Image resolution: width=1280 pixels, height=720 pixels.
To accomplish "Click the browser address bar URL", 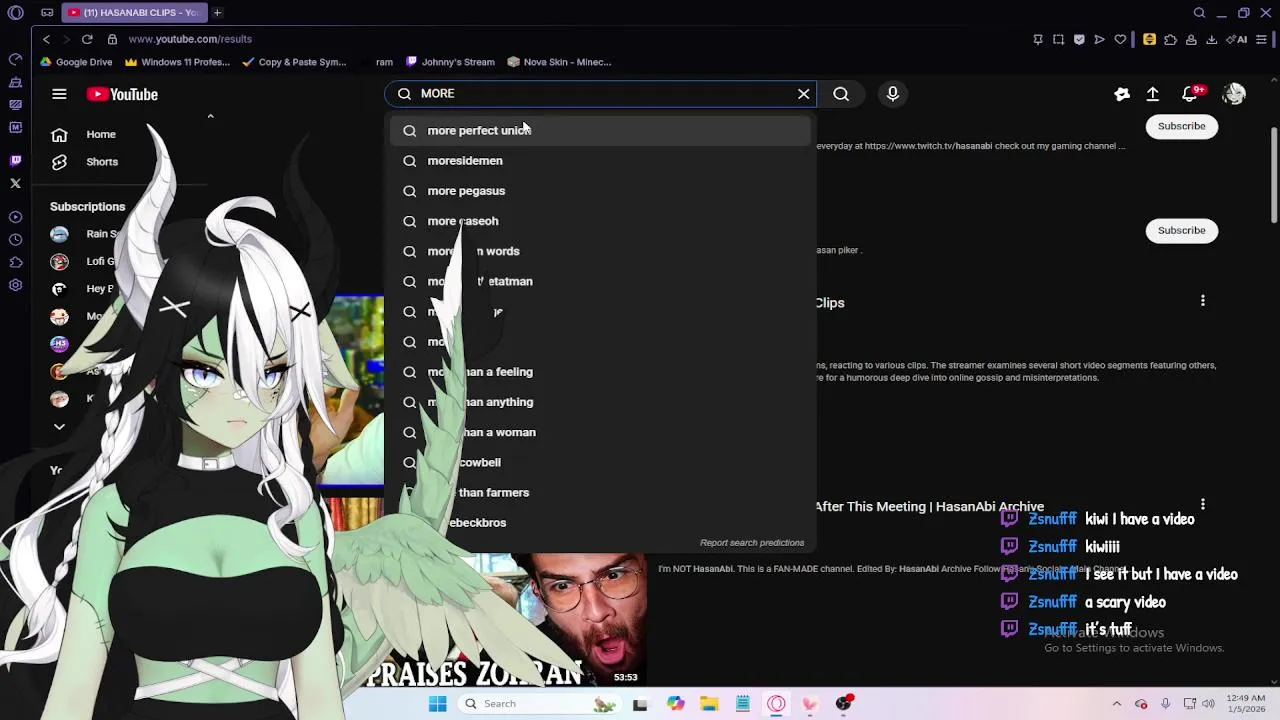I will pyautogui.click(x=190, y=39).
